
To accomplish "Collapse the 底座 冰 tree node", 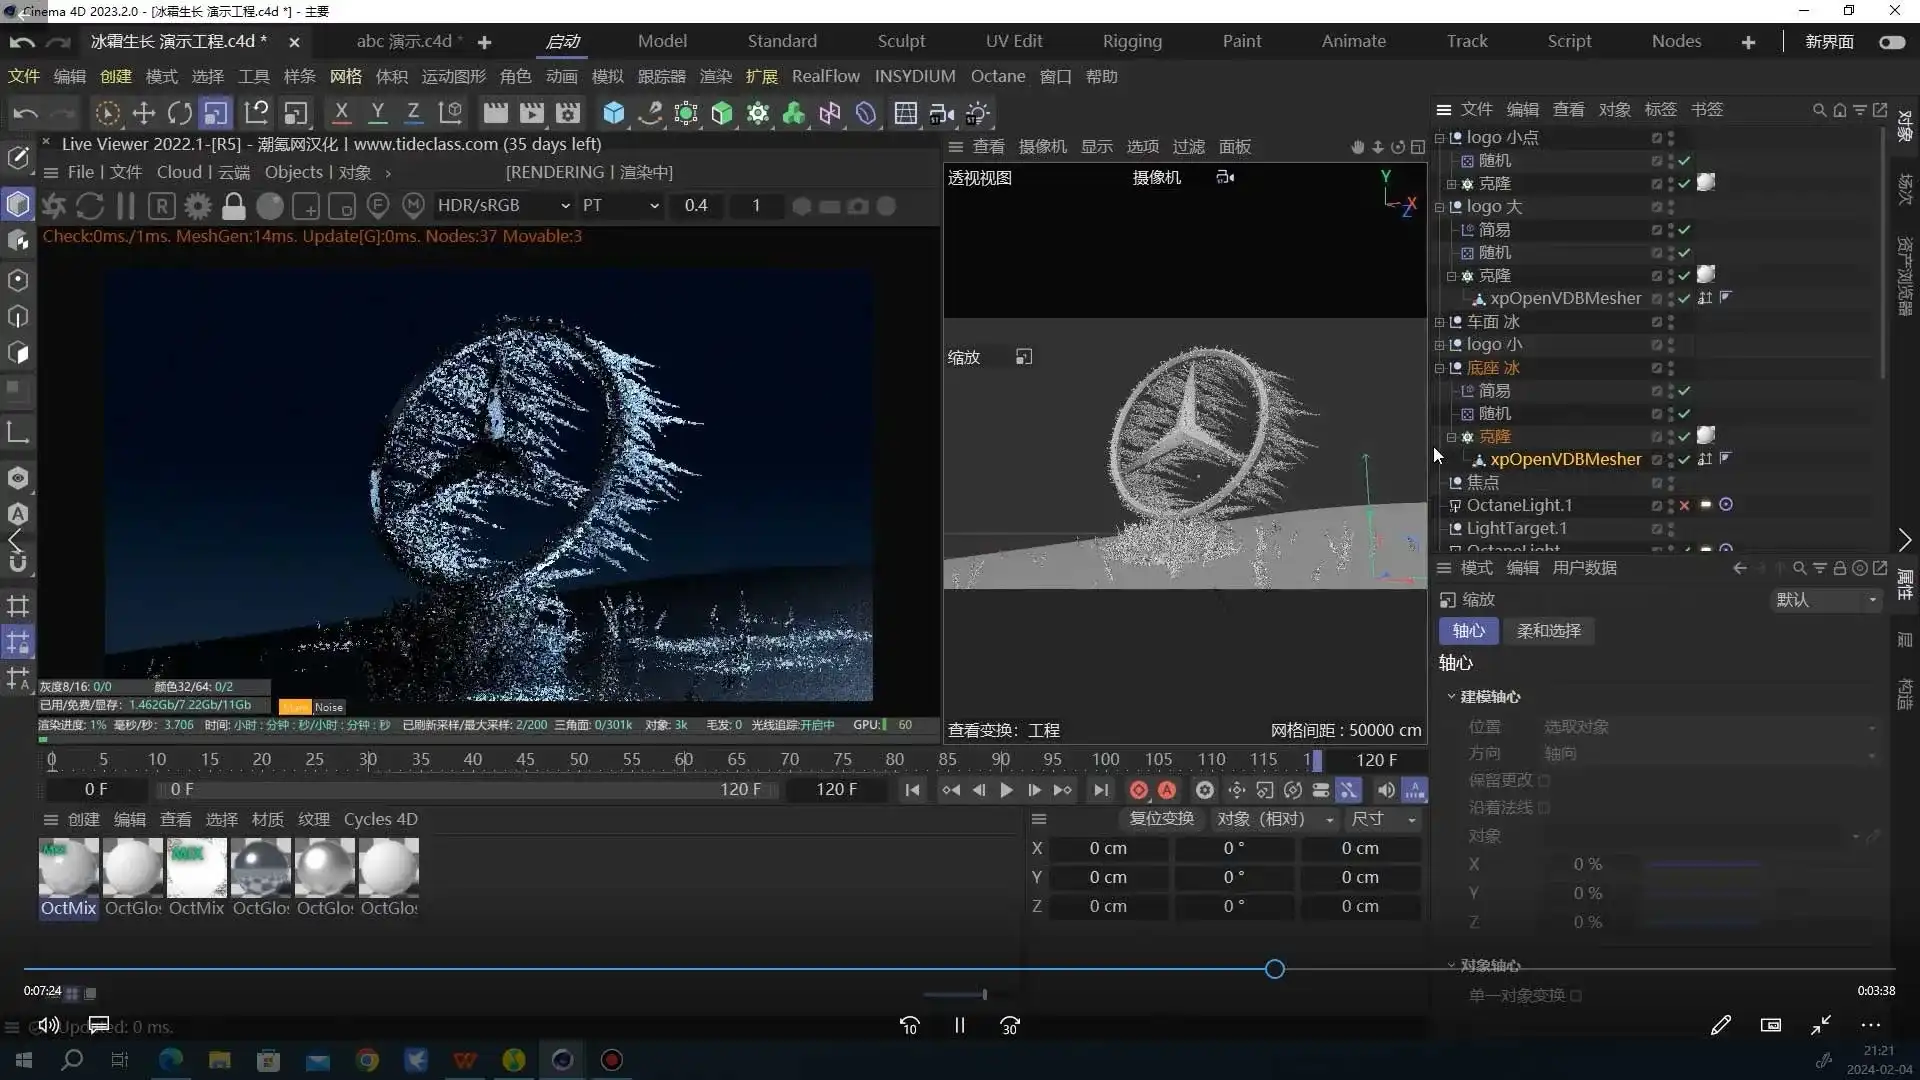I will (x=1440, y=368).
